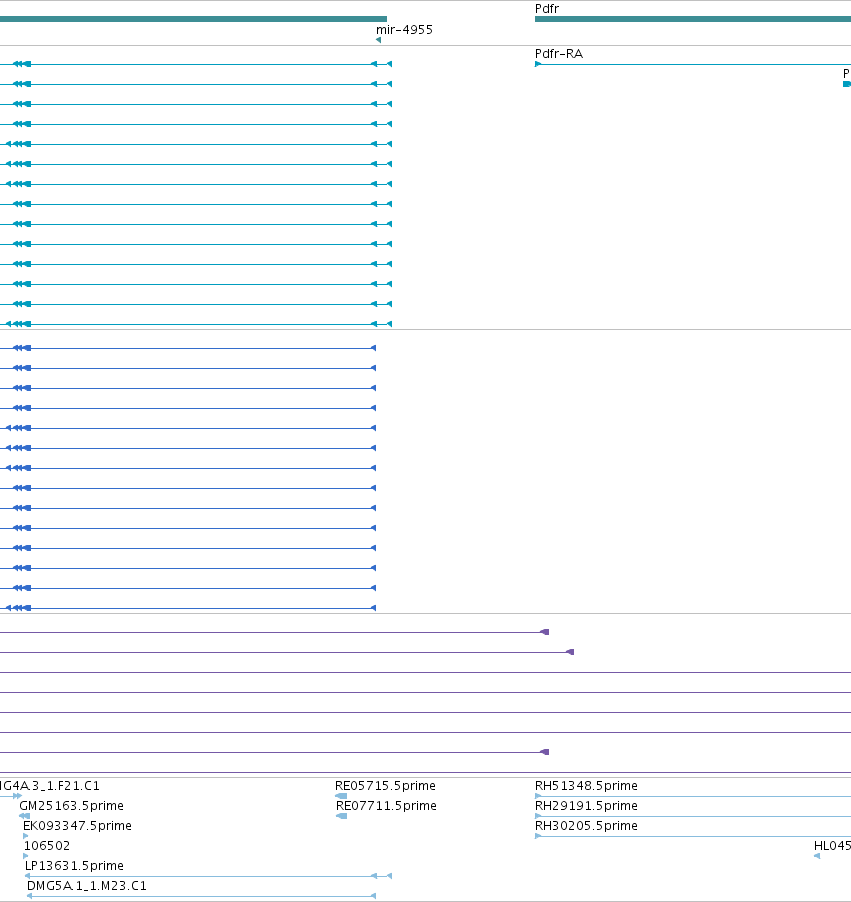Screen dimensions: 851x902
Task: Open the RH51348.5prime EST label
Action: coord(586,786)
